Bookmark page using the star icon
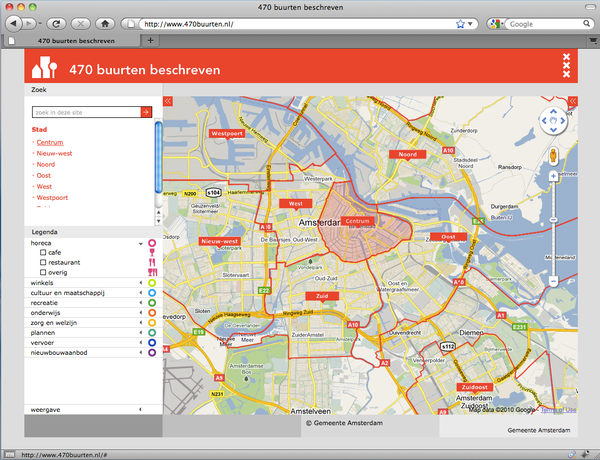 [459, 22]
